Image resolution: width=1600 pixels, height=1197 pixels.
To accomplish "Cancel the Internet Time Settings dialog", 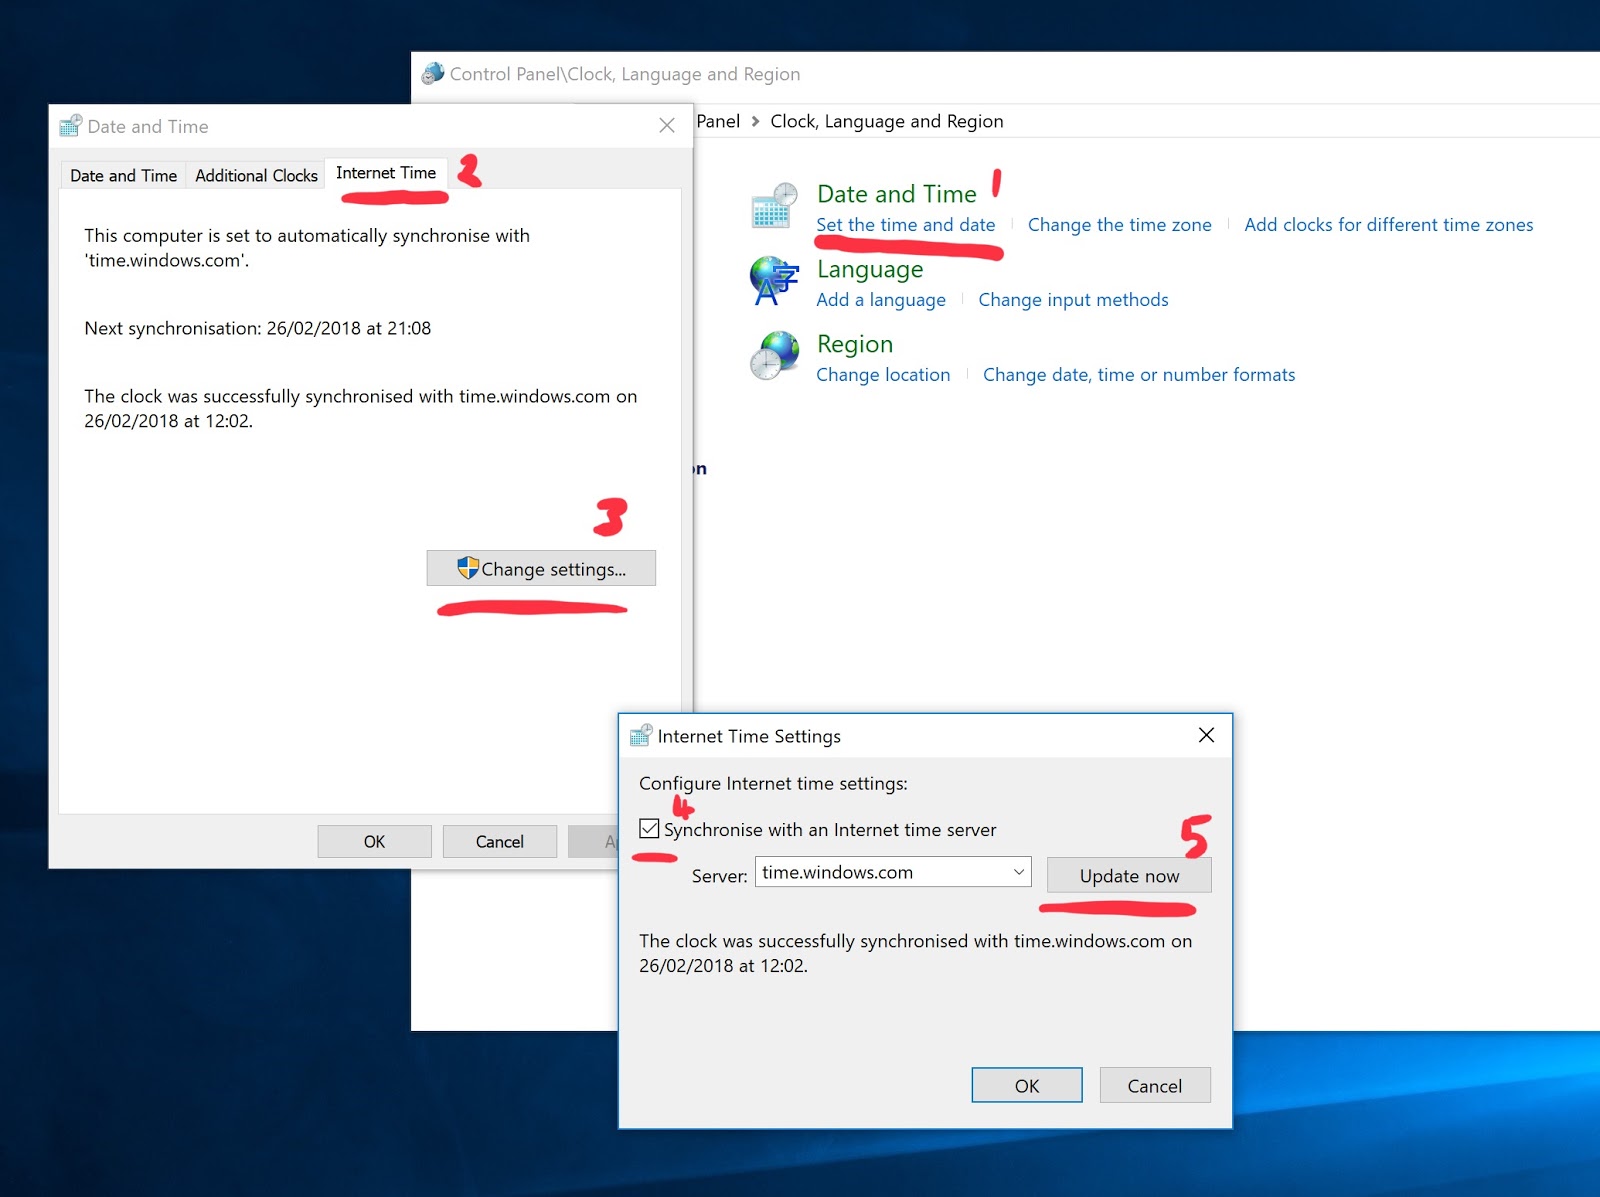I will (x=1155, y=1086).
